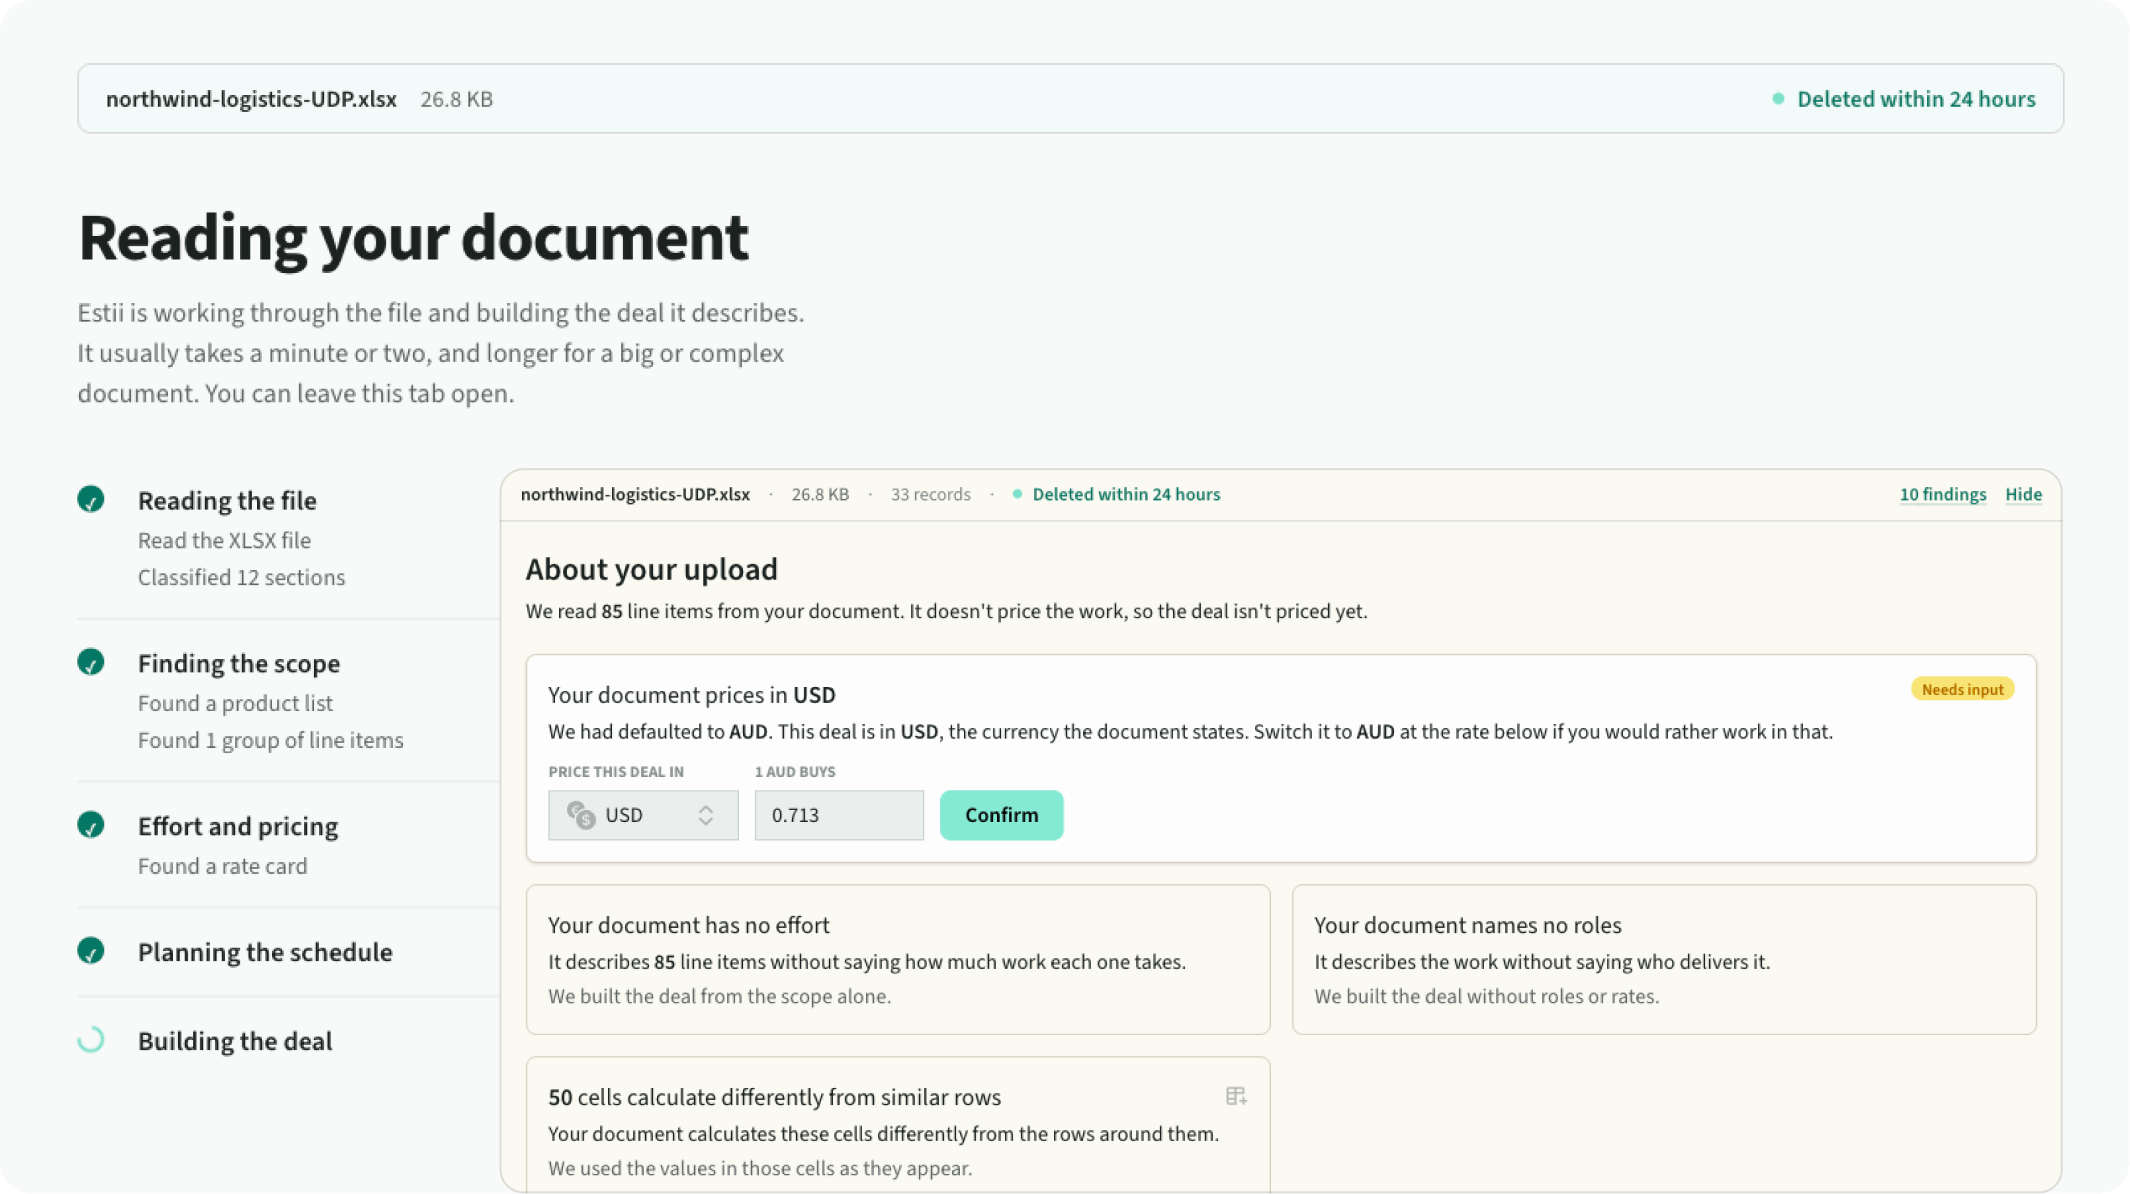The width and height of the screenshot is (2130, 1194).
Task: Confirm the deal currency
Action: [x=1001, y=815]
